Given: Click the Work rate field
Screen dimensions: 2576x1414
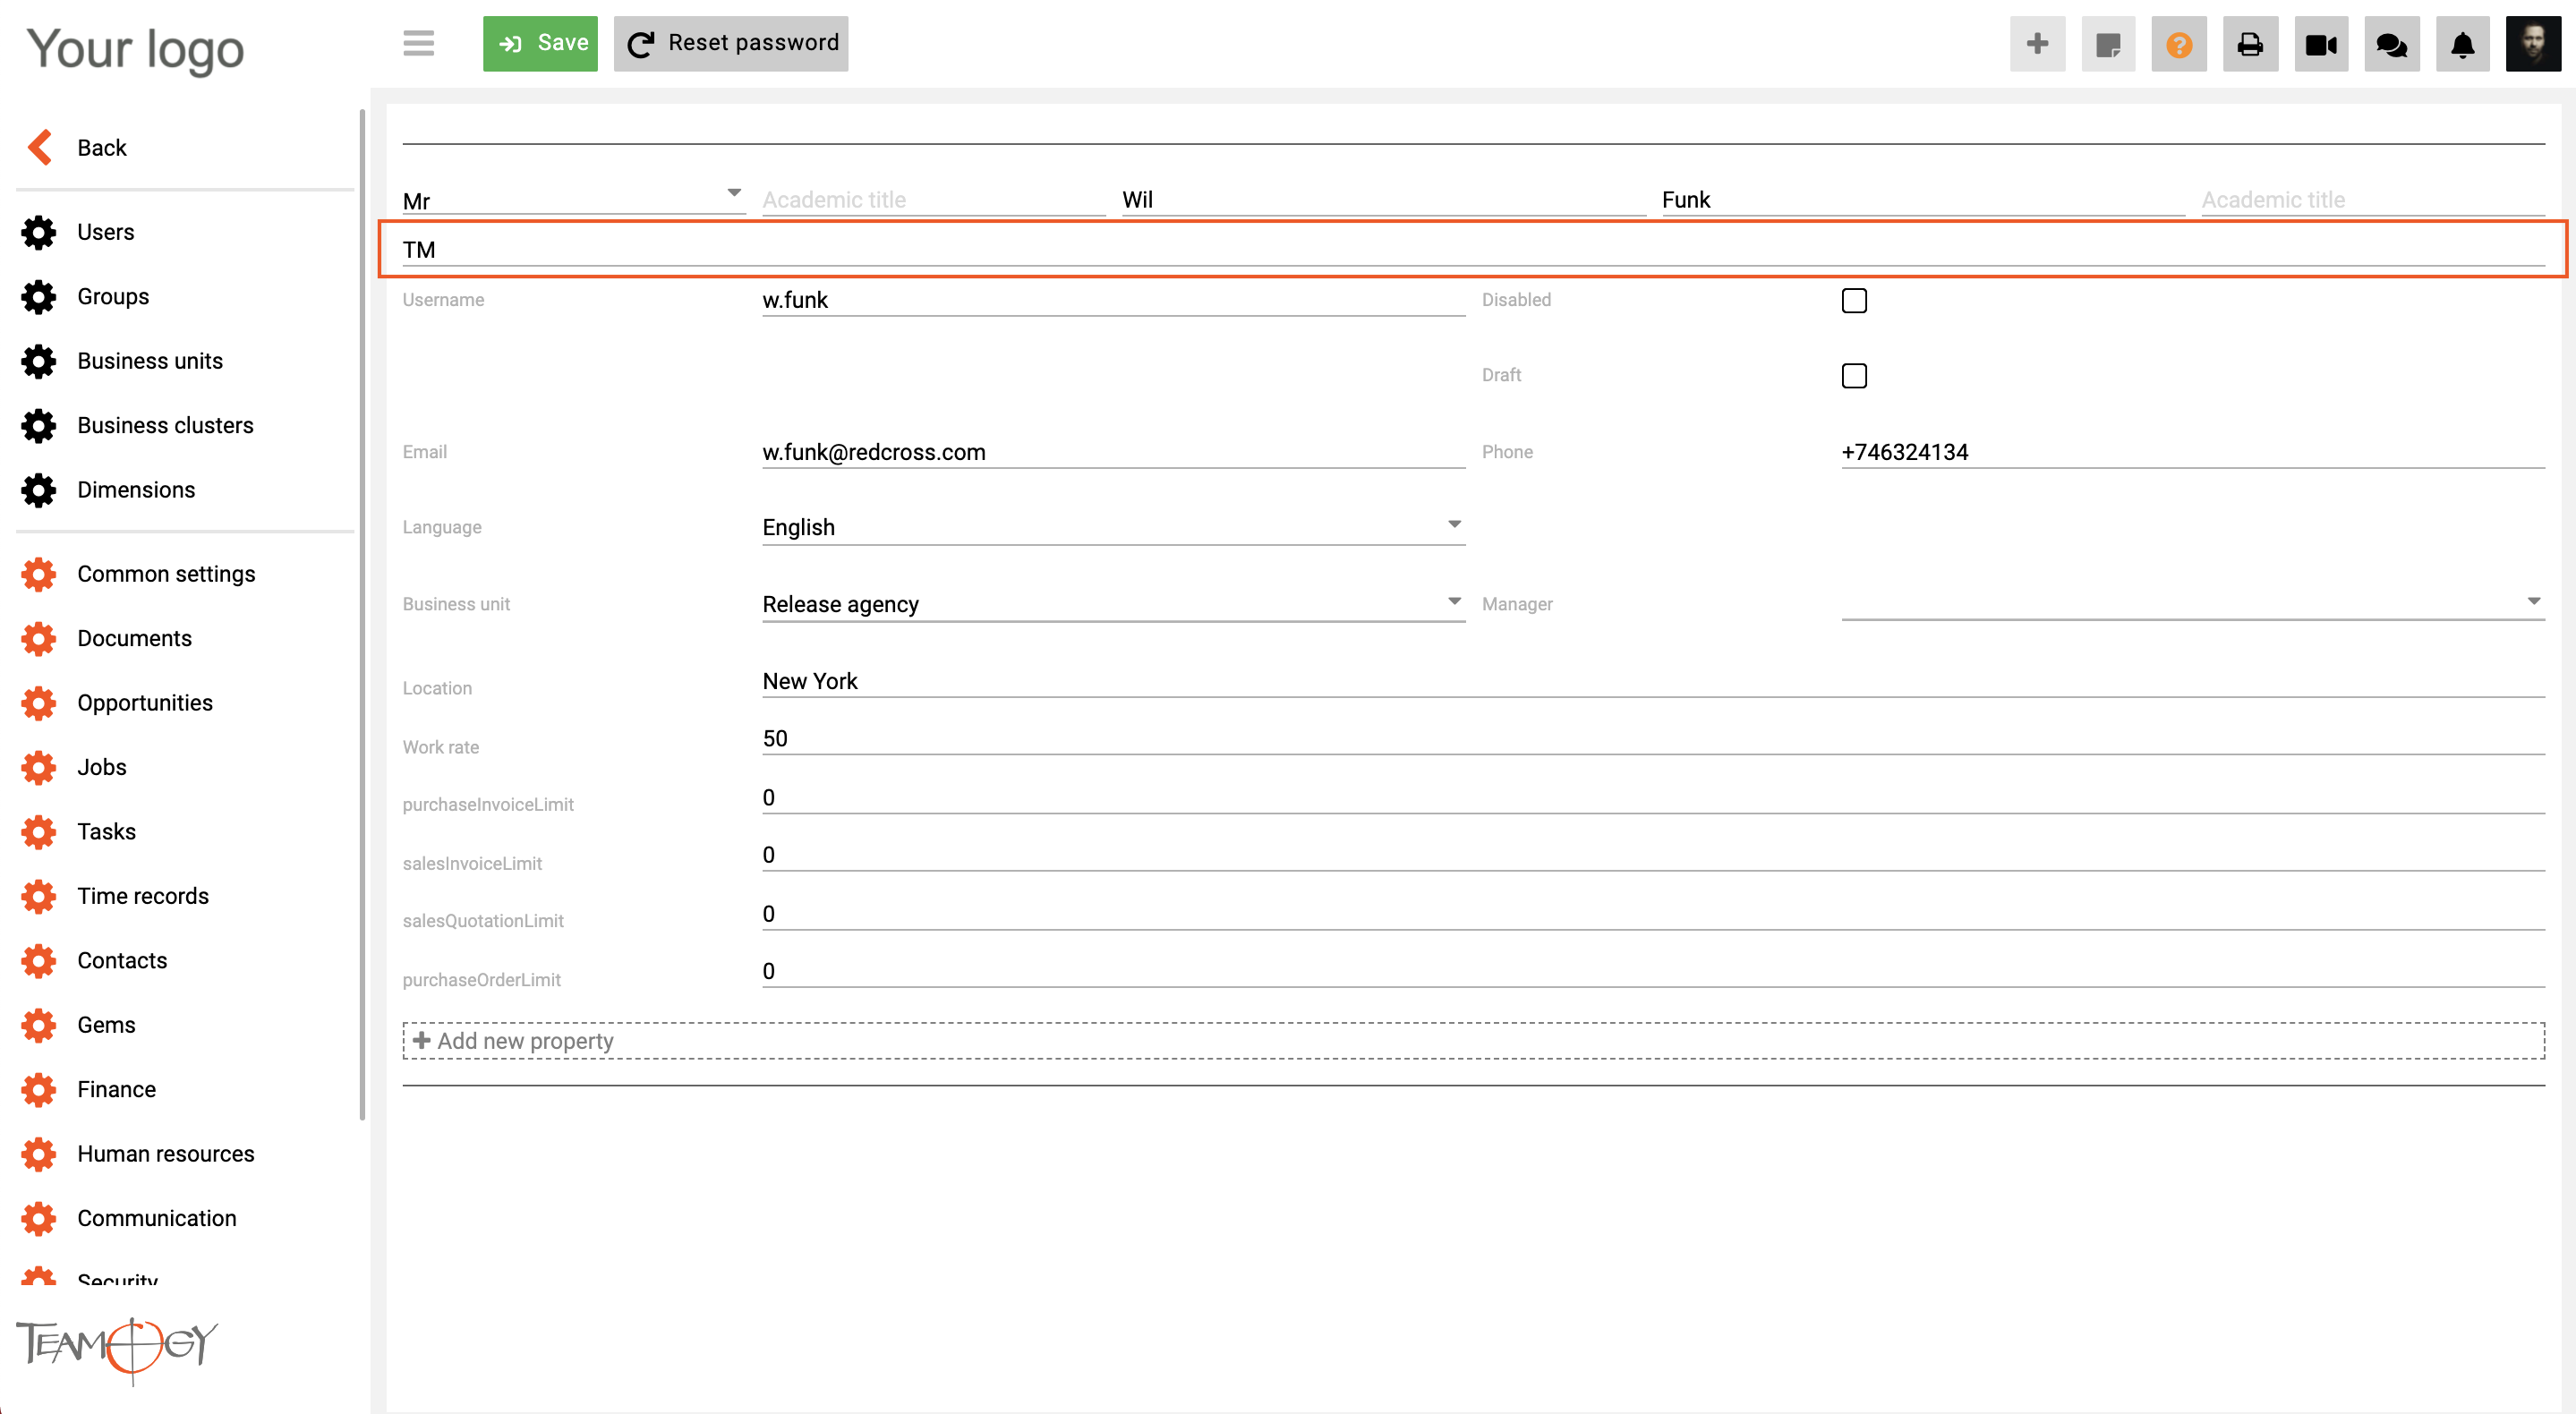Looking at the screenshot, I should point(1653,739).
